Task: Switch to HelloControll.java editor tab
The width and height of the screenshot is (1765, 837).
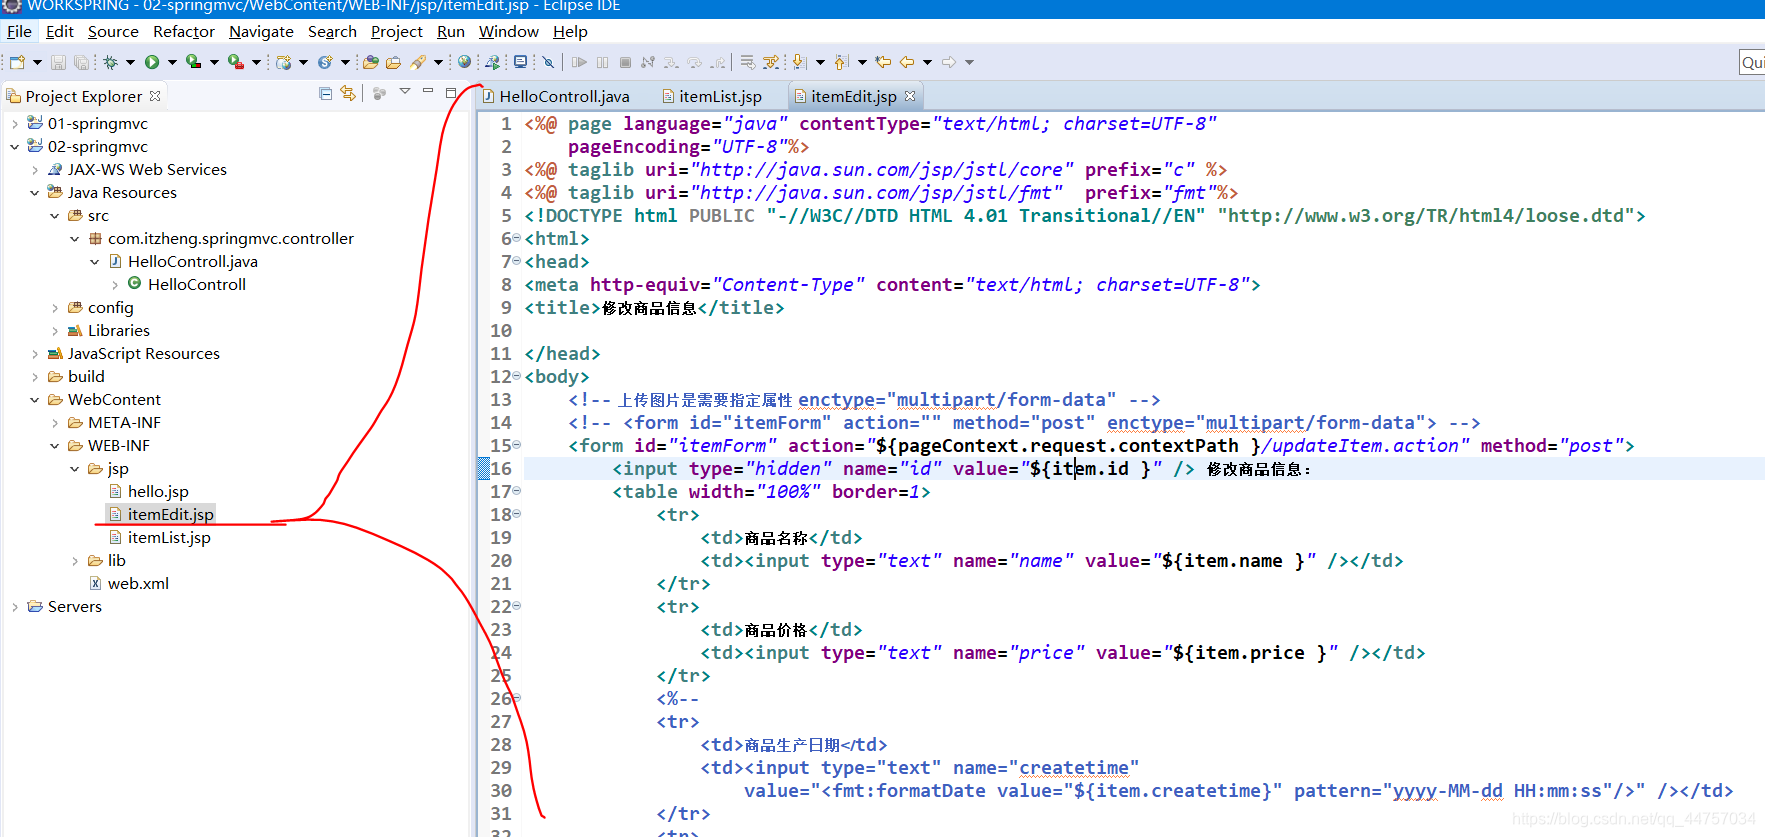Action: pos(556,96)
